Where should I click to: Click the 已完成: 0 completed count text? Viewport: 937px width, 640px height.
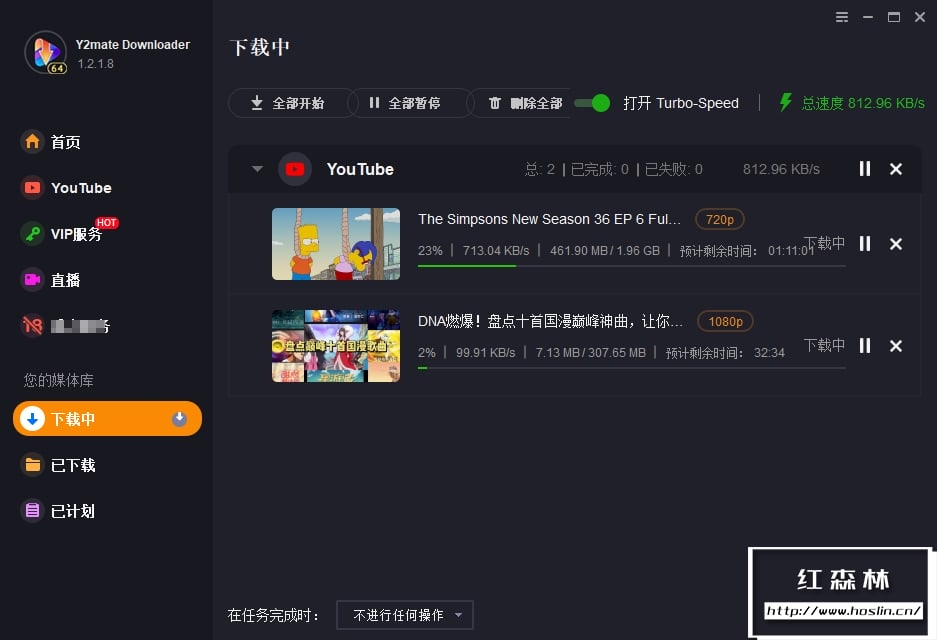599,169
